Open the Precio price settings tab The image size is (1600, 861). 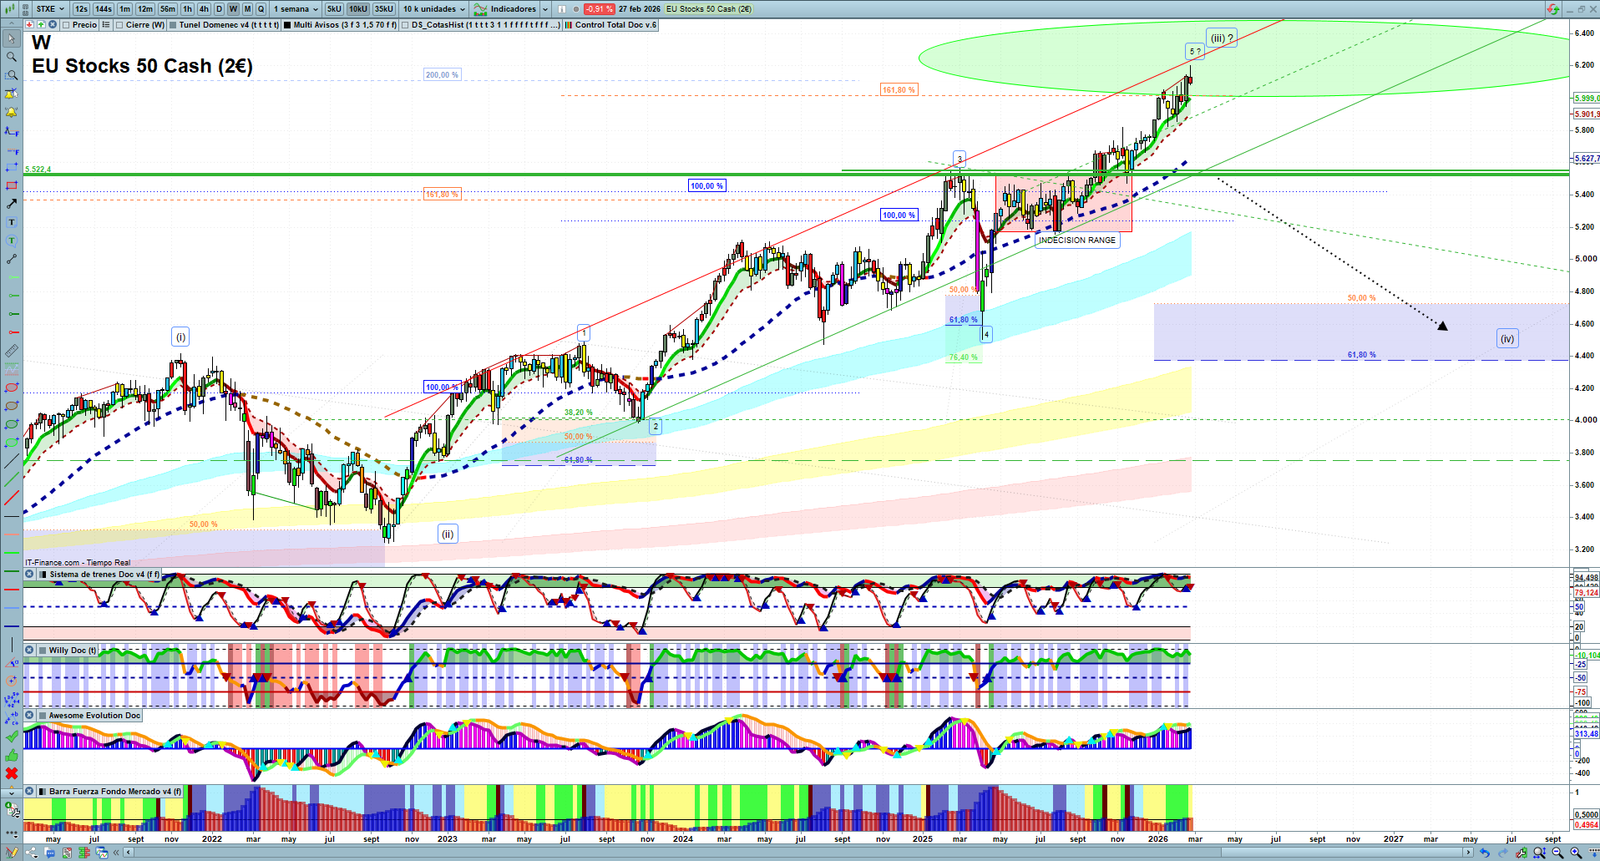click(x=79, y=25)
